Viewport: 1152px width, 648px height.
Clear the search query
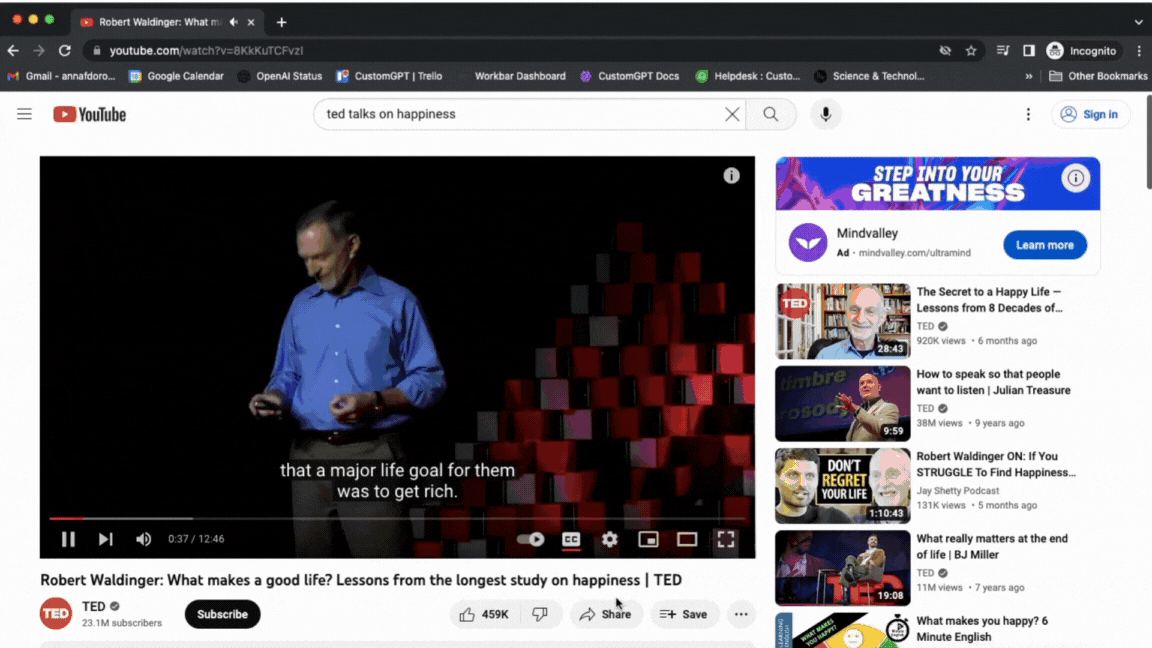[x=732, y=114]
